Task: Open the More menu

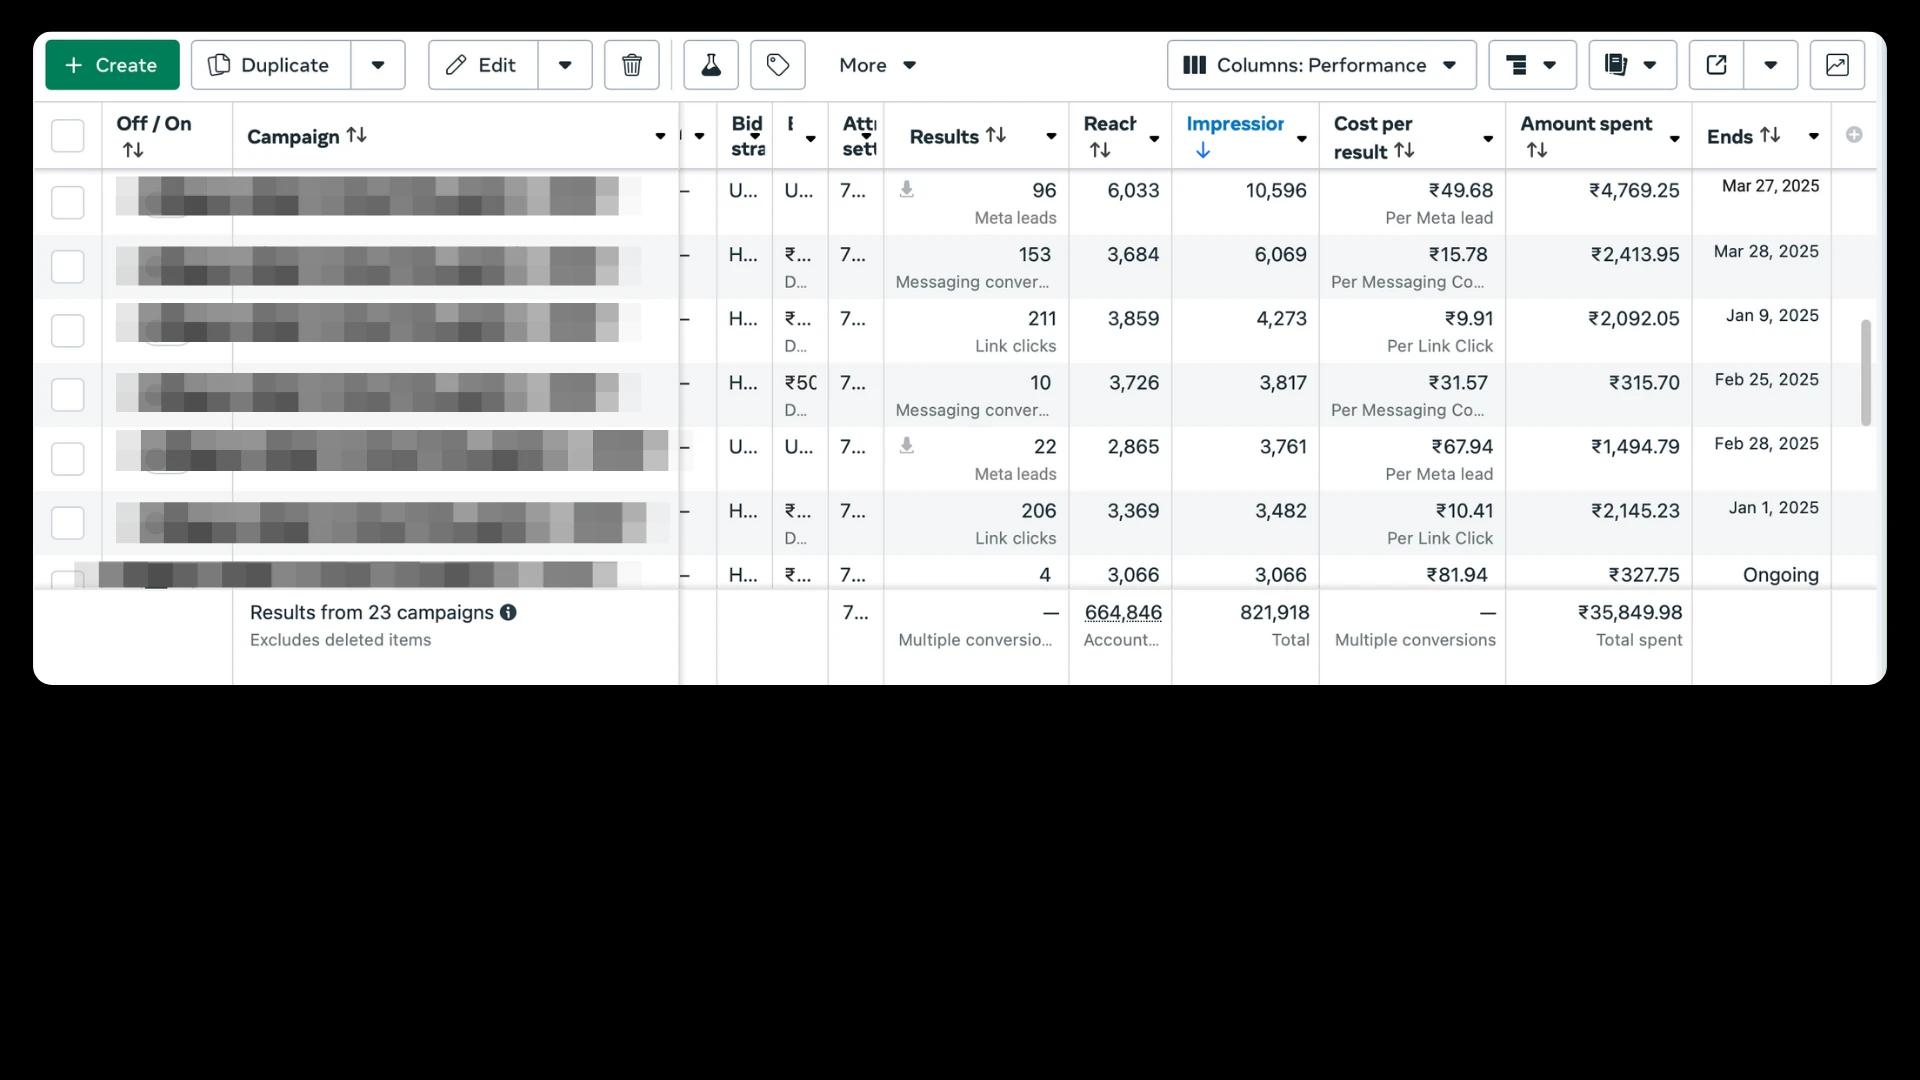Action: coord(877,65)
